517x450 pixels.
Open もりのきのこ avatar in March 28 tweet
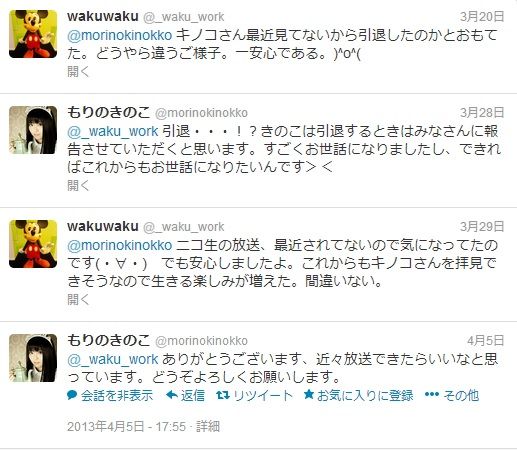tap(33, 130)
